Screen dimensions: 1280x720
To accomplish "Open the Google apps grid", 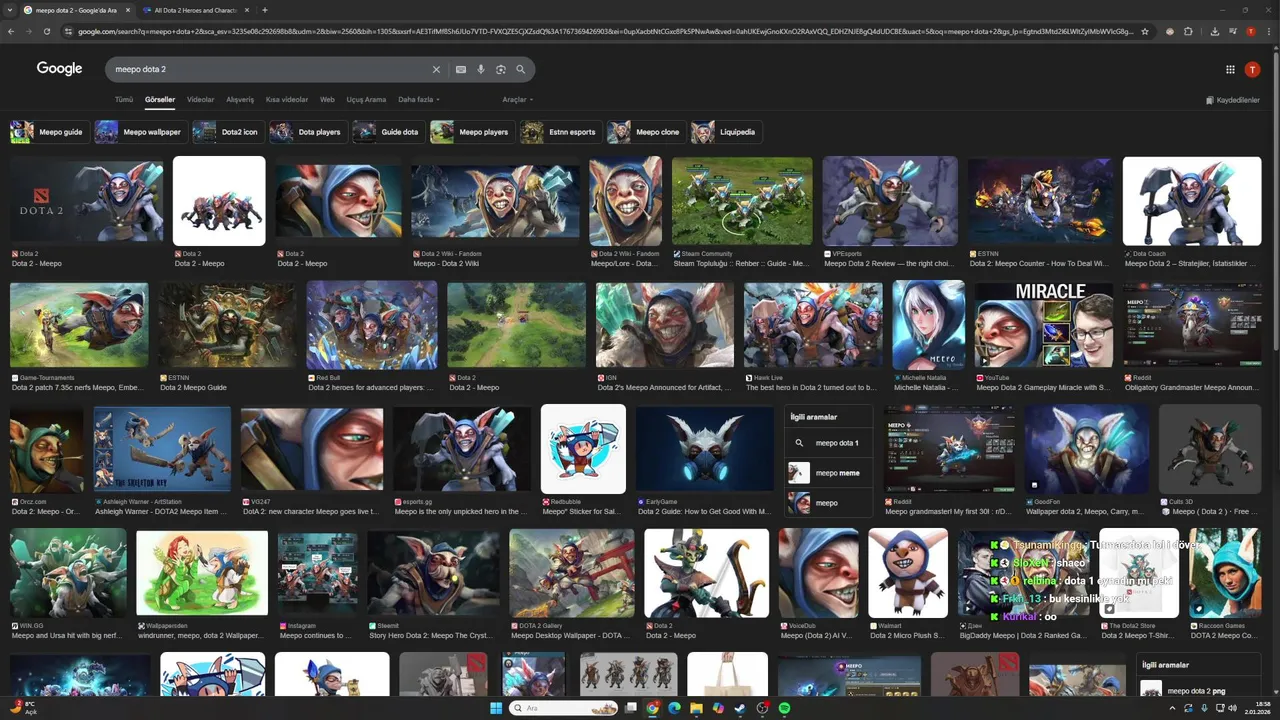I will 1230,69.
